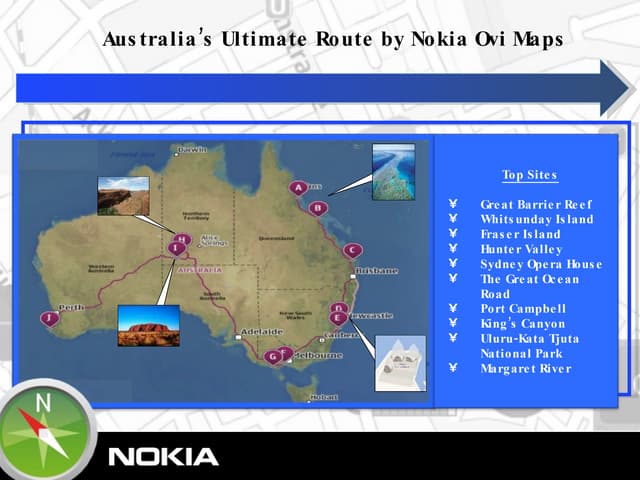Click map marker H in Northern Territory
The width and height of the screenshot is (640, 480).
pyautogui.click(x=183, y=238)
